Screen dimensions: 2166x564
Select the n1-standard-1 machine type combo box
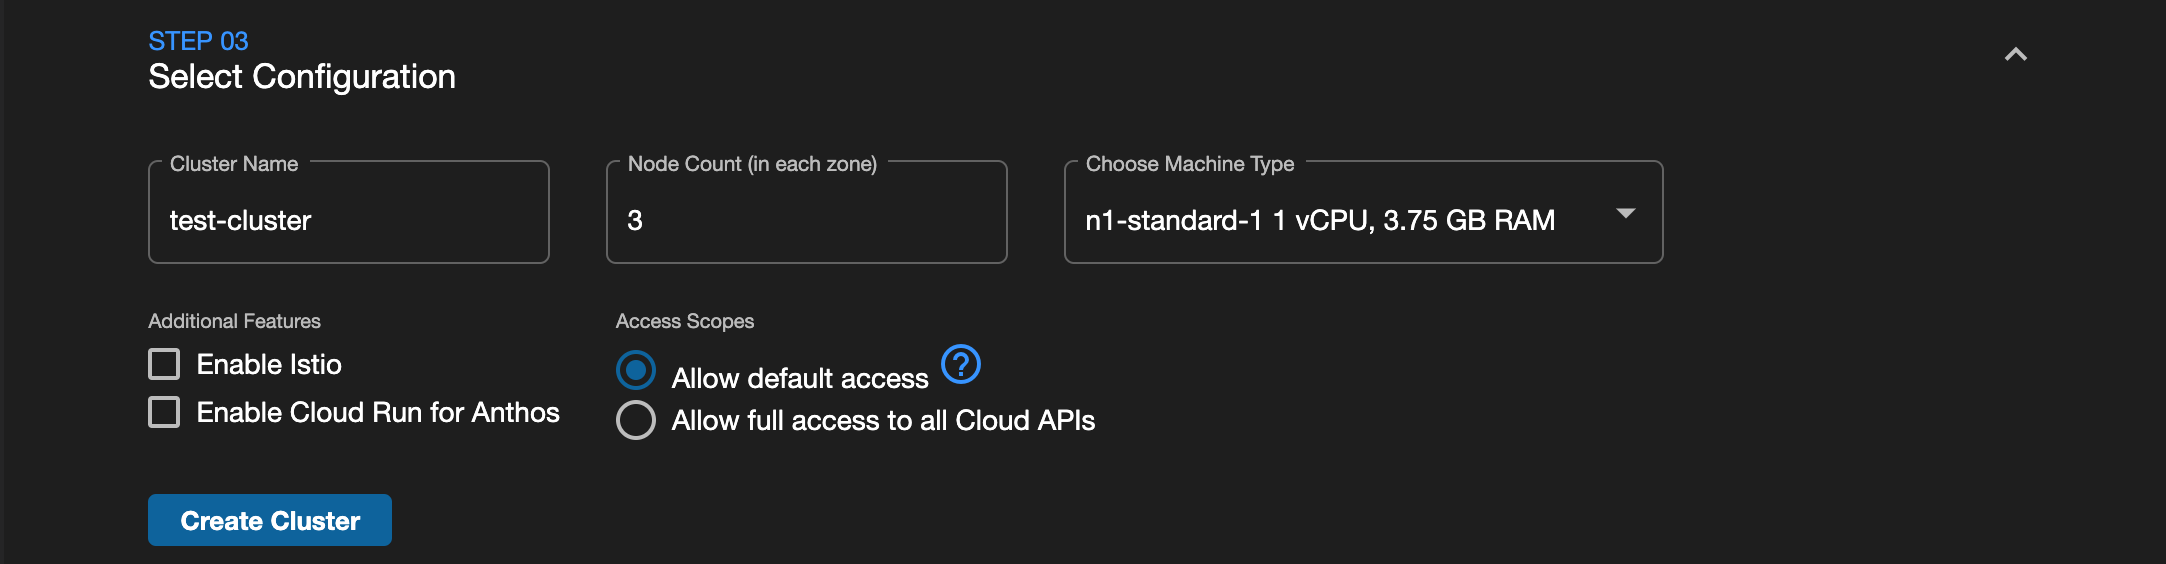pyautogui.click(x=1364, y=212)
